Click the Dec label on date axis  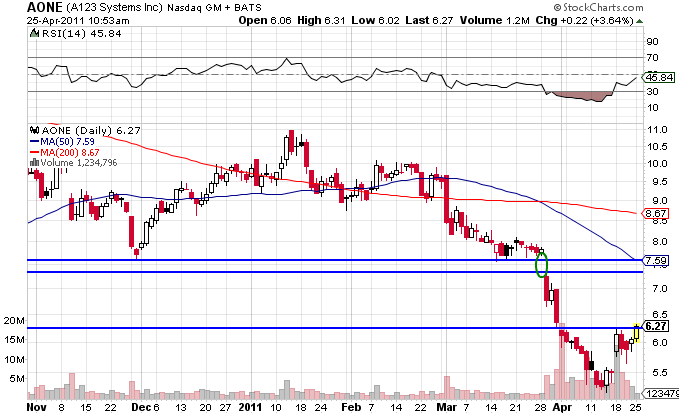point(141,407)
